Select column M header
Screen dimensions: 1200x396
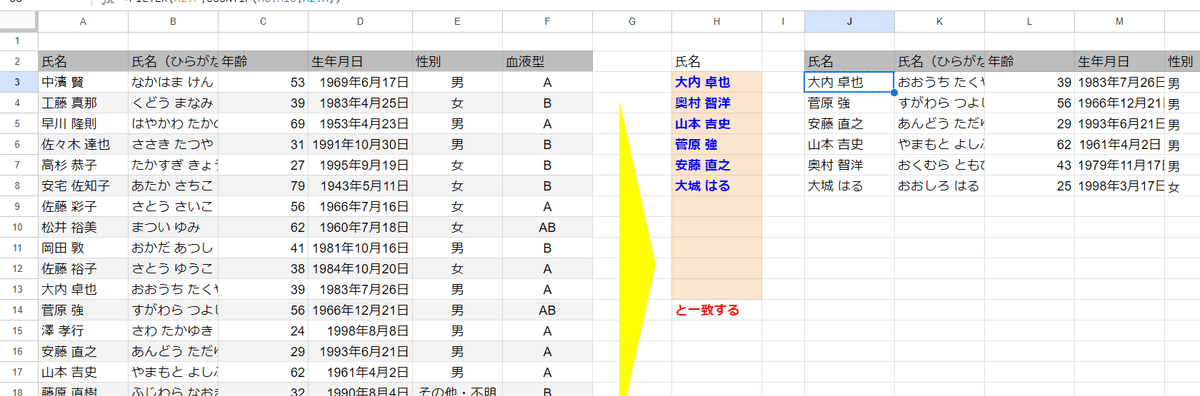pyautogui.click(x=1120, y=20)
